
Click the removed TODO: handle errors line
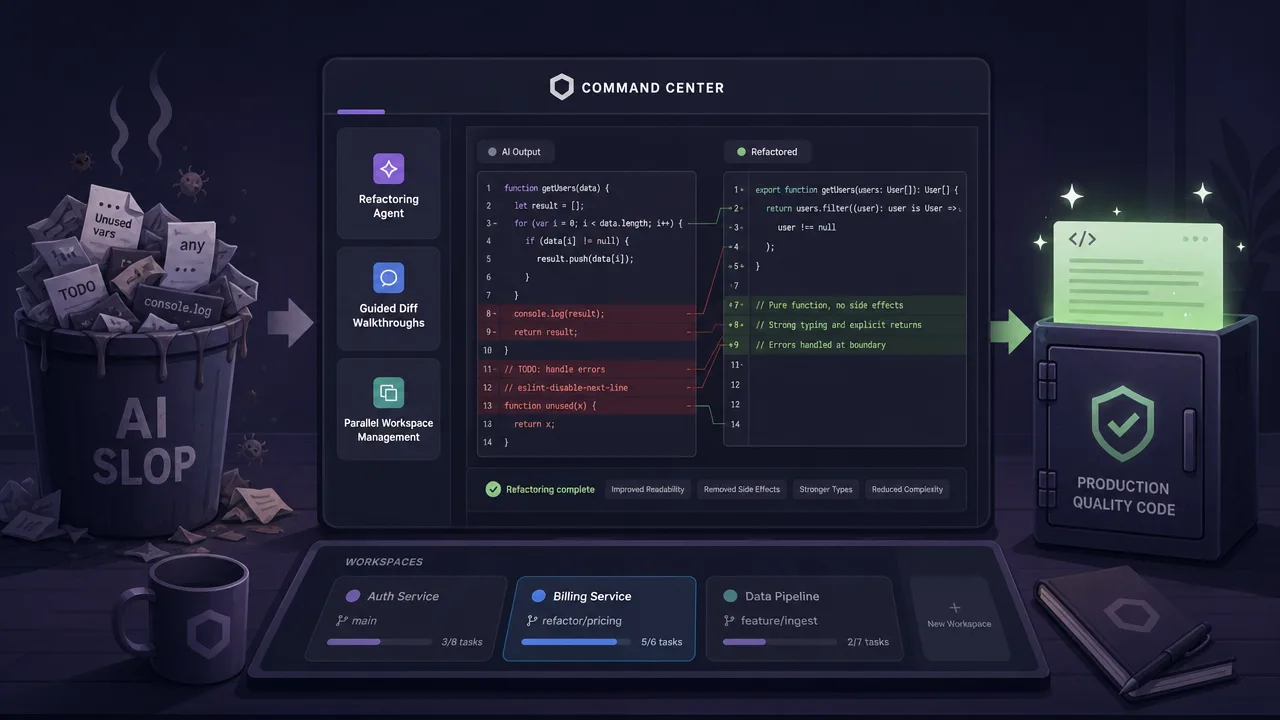pyautogui.click(x=587, y=369)
